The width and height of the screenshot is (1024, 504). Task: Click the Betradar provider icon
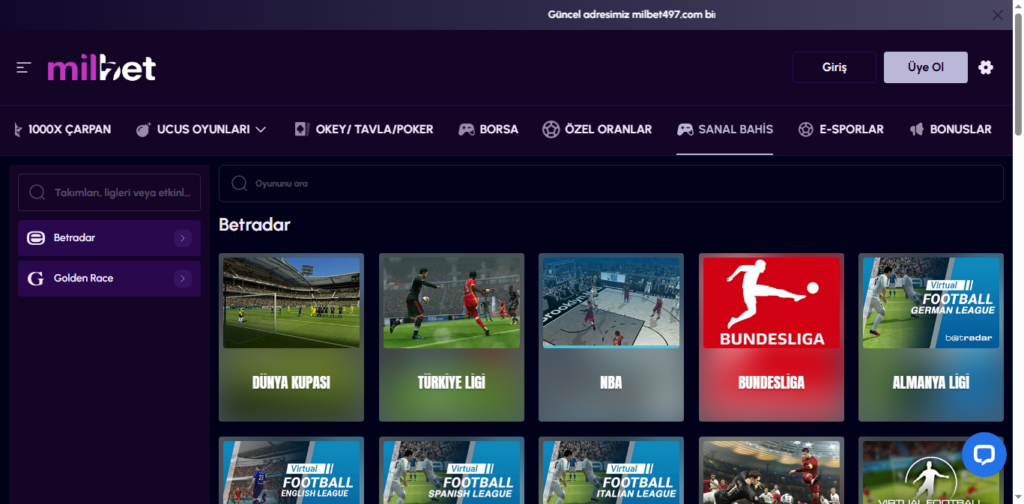(x=36, y=238)
